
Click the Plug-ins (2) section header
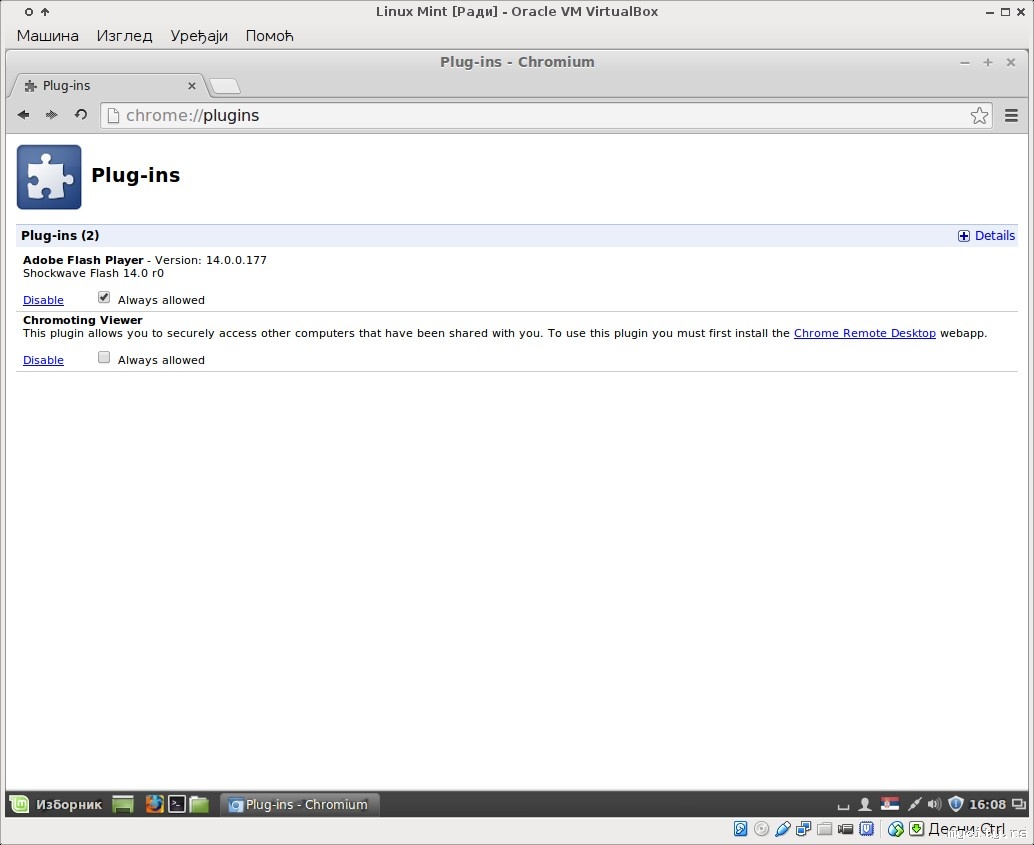pos(60,235)
